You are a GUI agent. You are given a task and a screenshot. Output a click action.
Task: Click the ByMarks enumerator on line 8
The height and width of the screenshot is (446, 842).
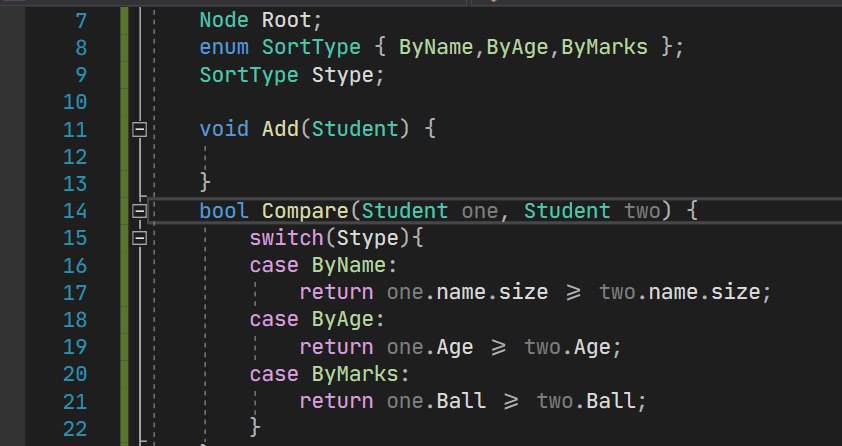605,47
